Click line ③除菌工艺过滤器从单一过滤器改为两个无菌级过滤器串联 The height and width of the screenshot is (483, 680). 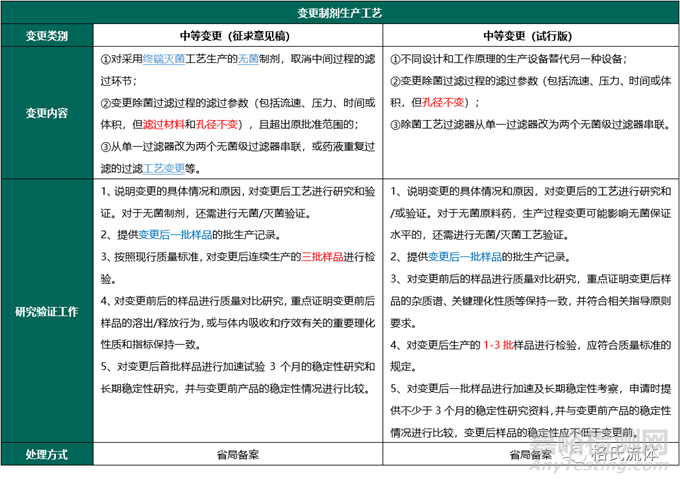tap(530, 124)
